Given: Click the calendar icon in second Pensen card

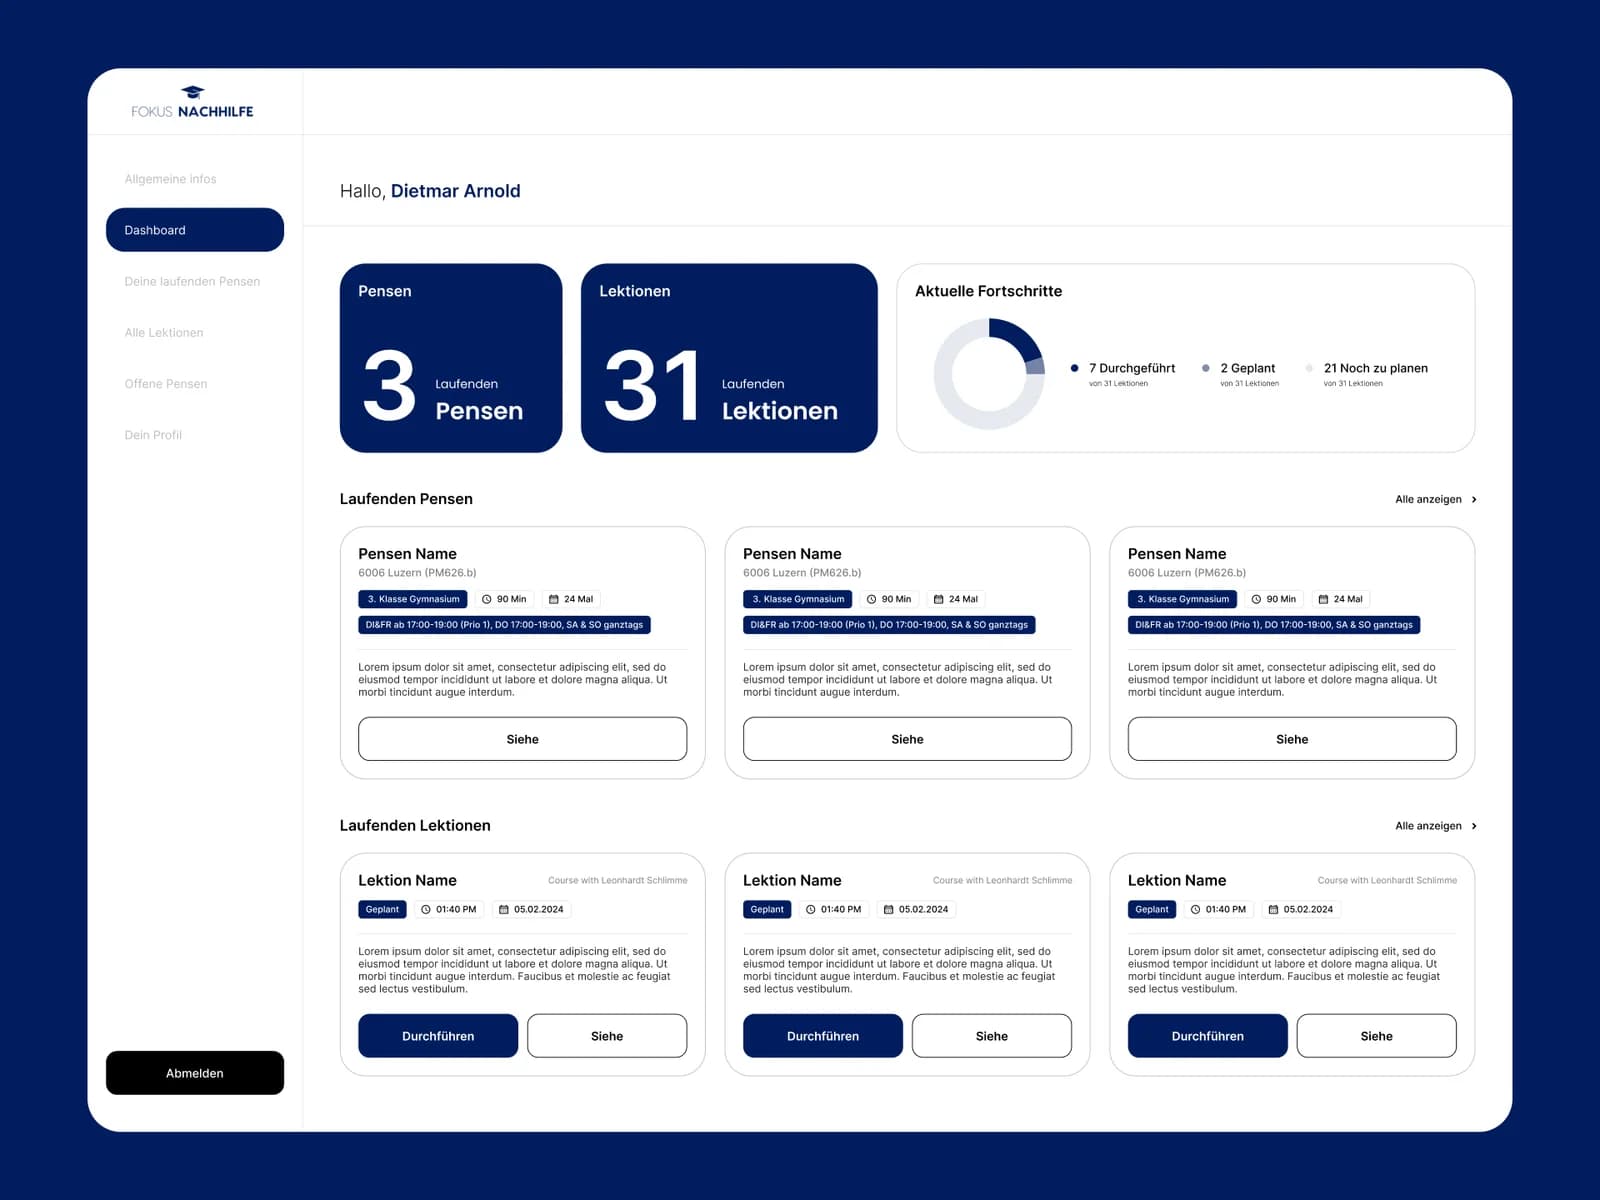Looking at the screenshot, I should click(939, 599).
